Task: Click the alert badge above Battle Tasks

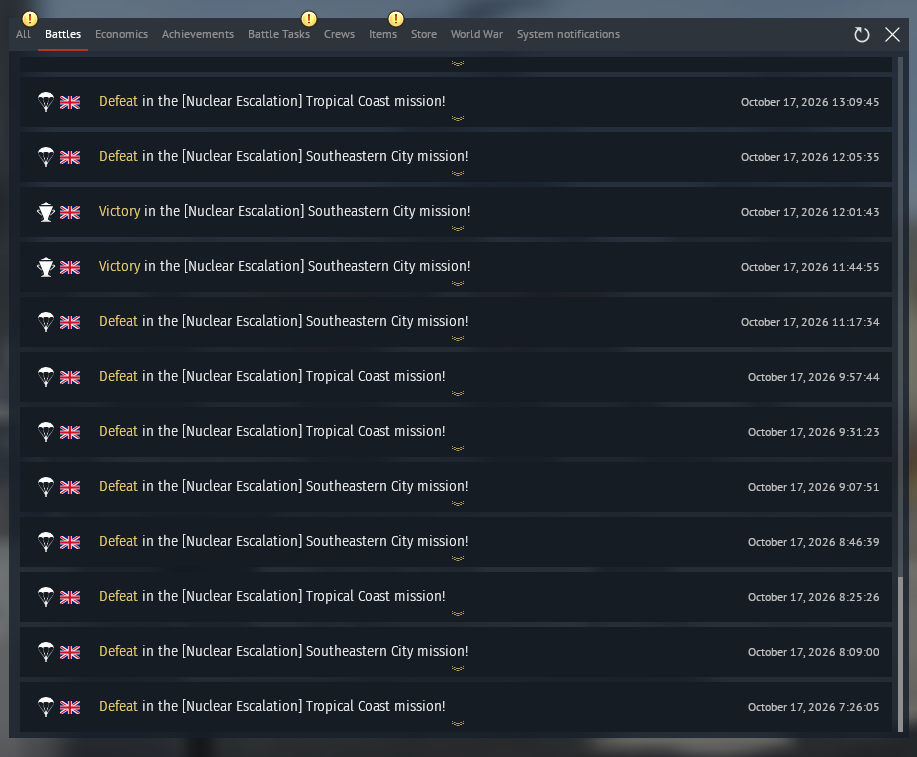Action: tap(309, 19)
